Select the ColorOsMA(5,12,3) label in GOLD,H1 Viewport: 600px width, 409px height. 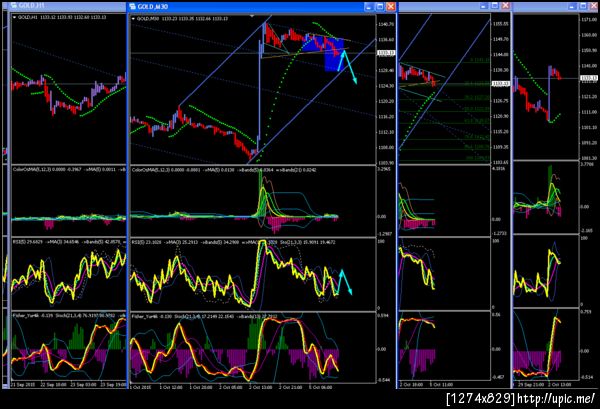click(32, 169)
